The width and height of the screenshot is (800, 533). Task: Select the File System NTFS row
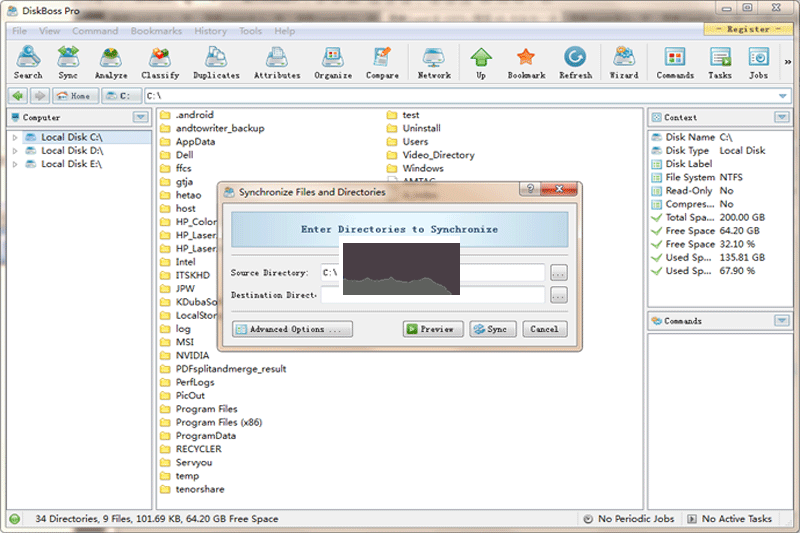697,177
